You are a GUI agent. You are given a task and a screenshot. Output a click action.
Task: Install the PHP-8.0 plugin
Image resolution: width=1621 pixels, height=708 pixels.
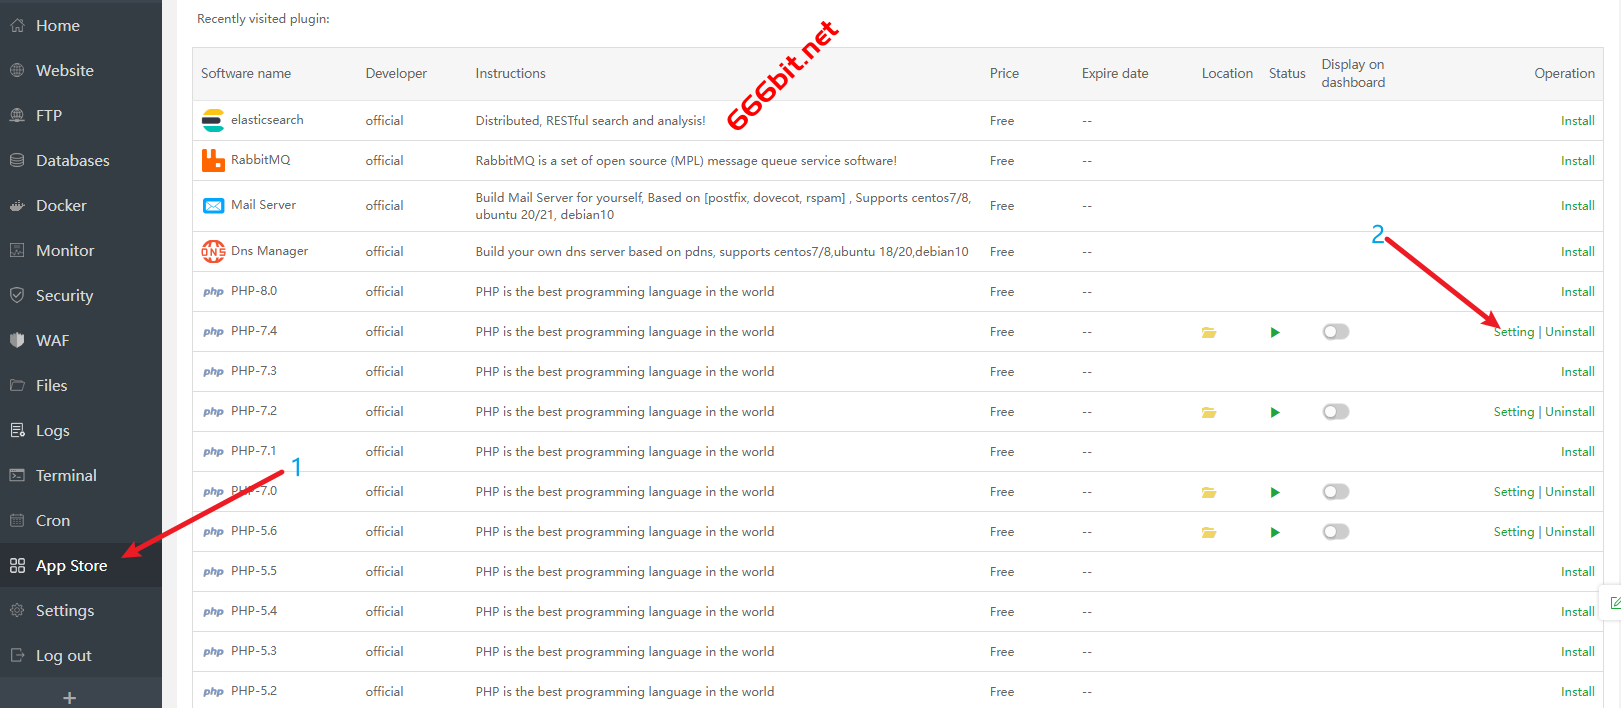[x=1577, y=292]
